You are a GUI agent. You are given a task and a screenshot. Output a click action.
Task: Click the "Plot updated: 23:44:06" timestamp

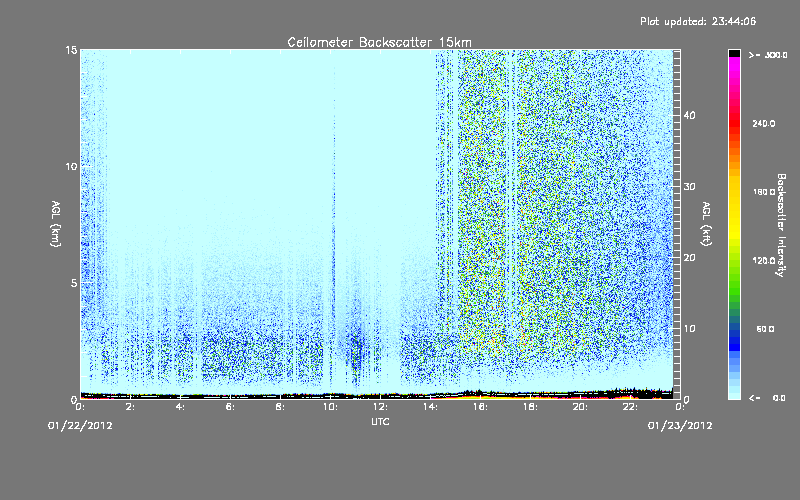coord(698,21)
